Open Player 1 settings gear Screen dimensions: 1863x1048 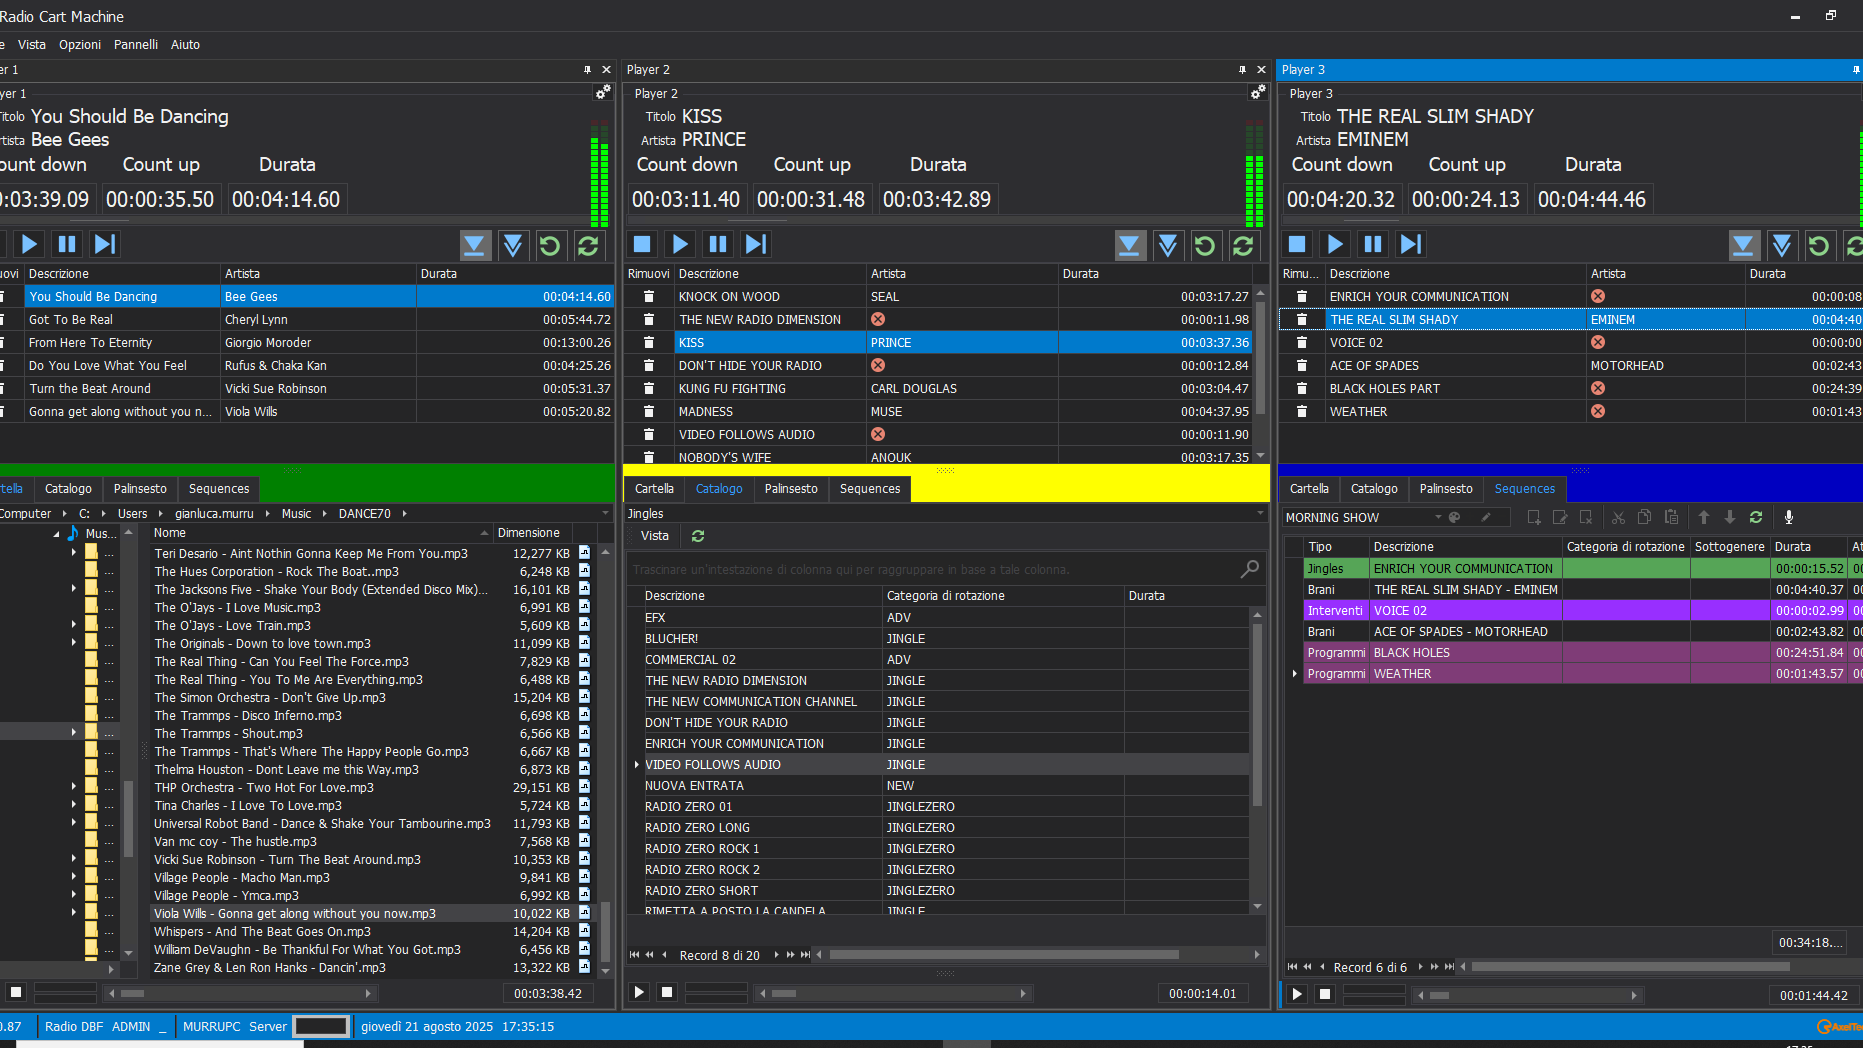pyautogui.click(x=603, y=92)
